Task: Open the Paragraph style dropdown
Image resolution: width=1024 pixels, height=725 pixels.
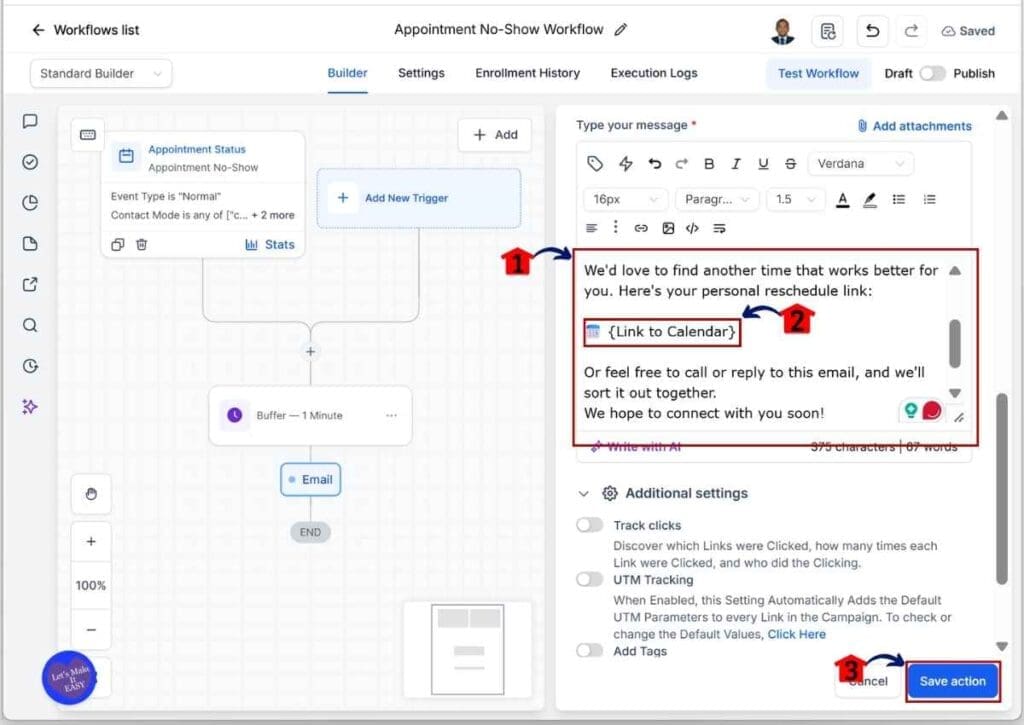Action: [717, 199]
